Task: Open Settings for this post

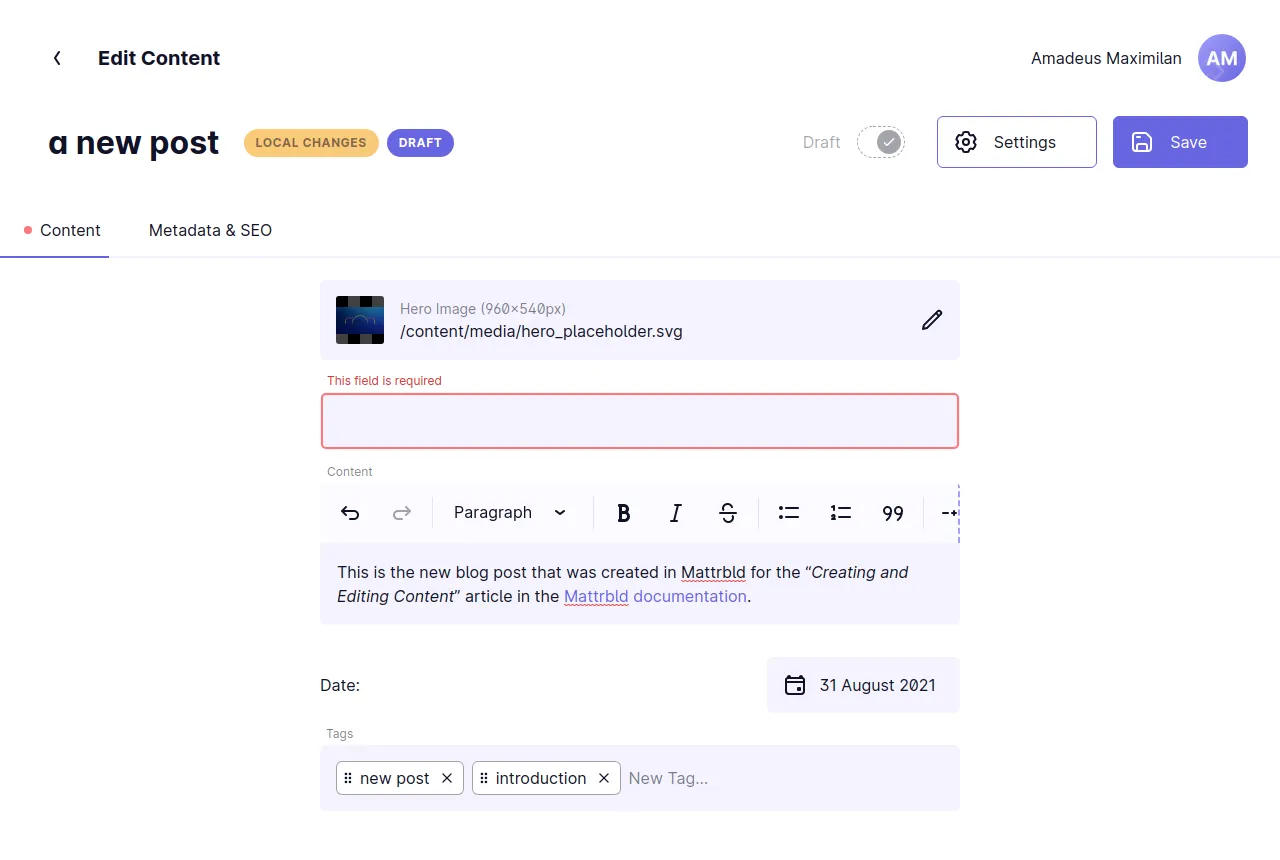Action: click(x=1016, y=142)
